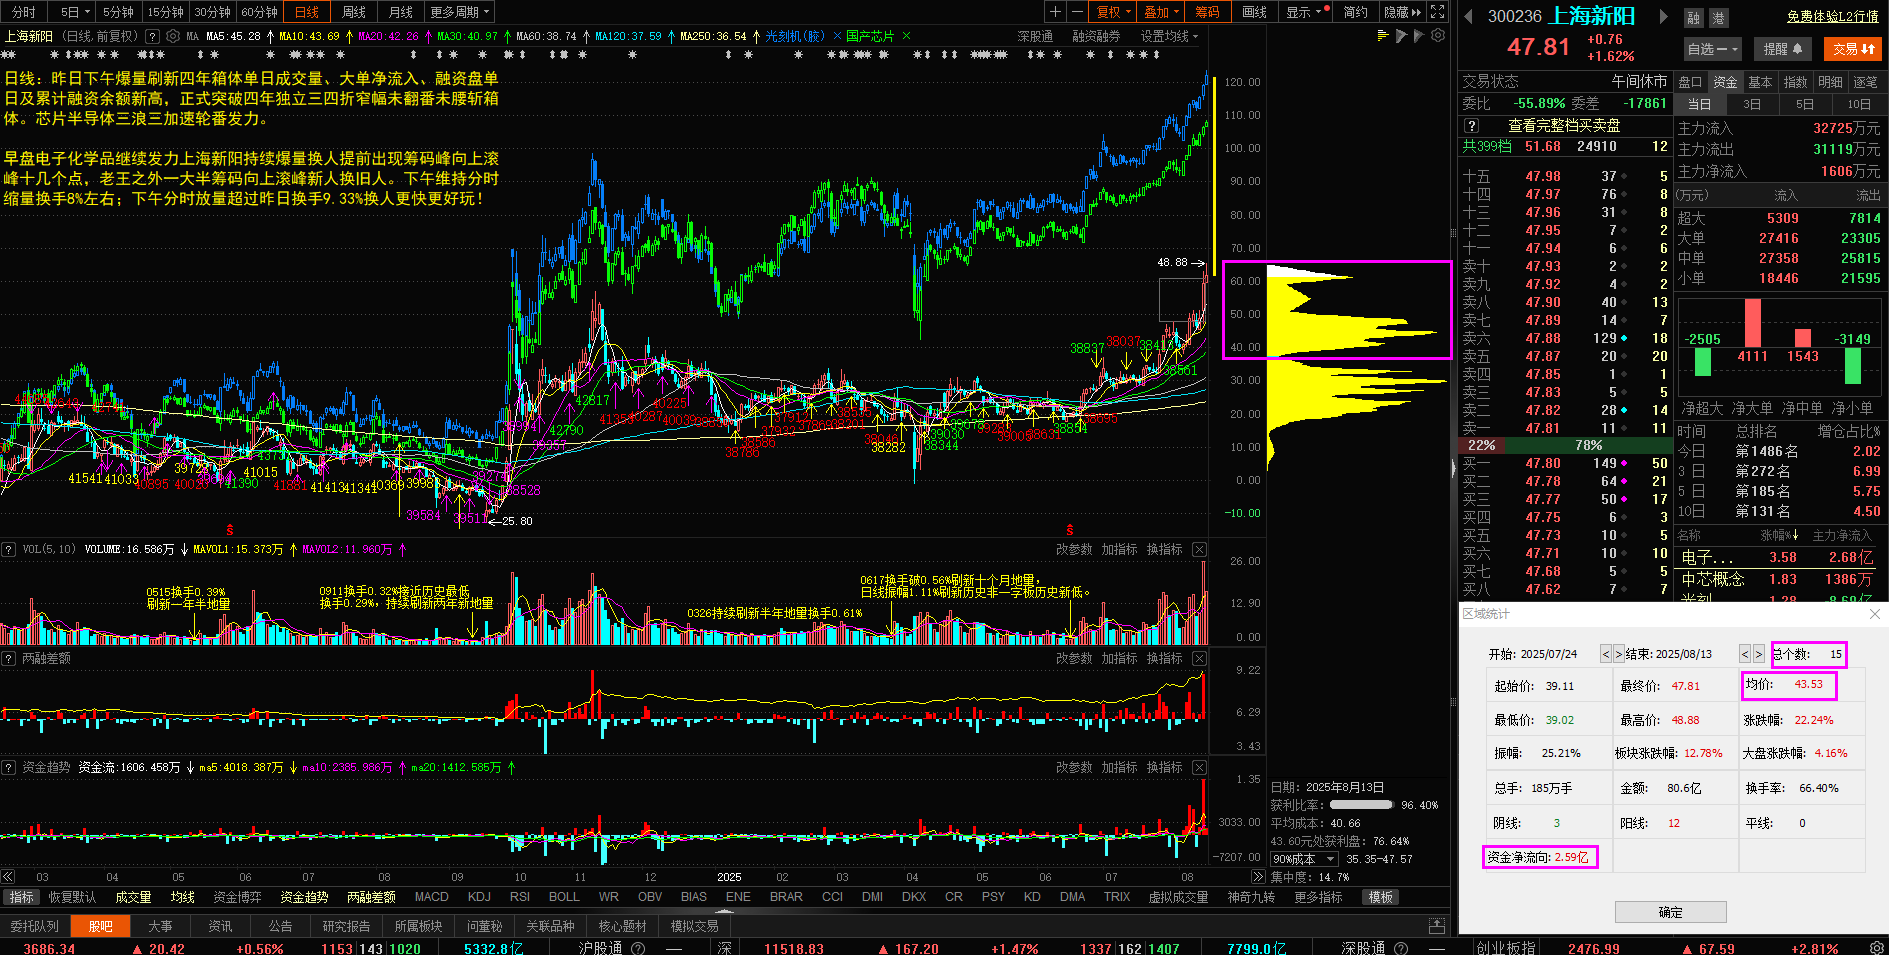Step the 开始 date back with its left arrow
1889x955 pixels.
pyautogui.click(x=1606, y=654)
